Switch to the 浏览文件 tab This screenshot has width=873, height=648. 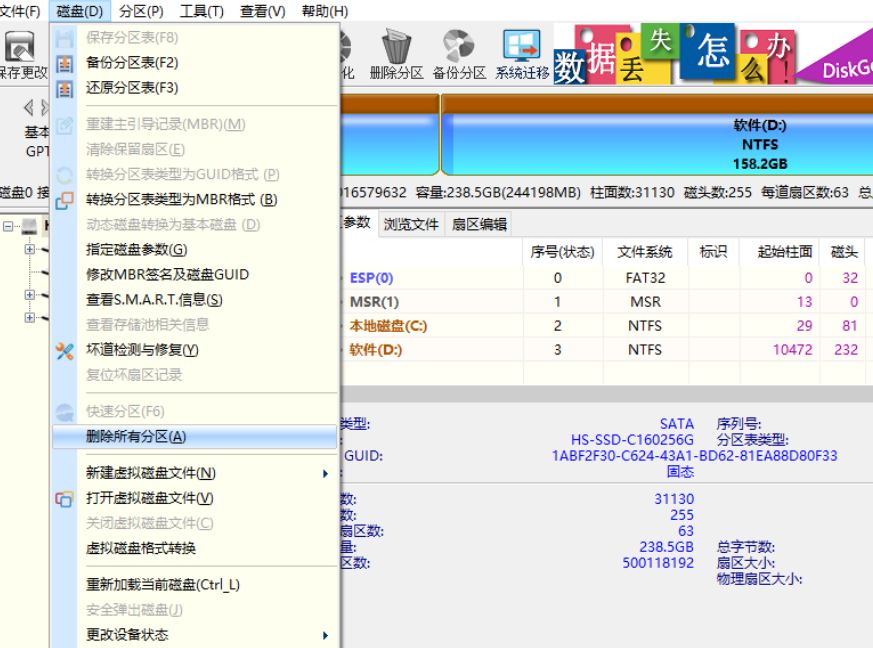tap(411, 224)
